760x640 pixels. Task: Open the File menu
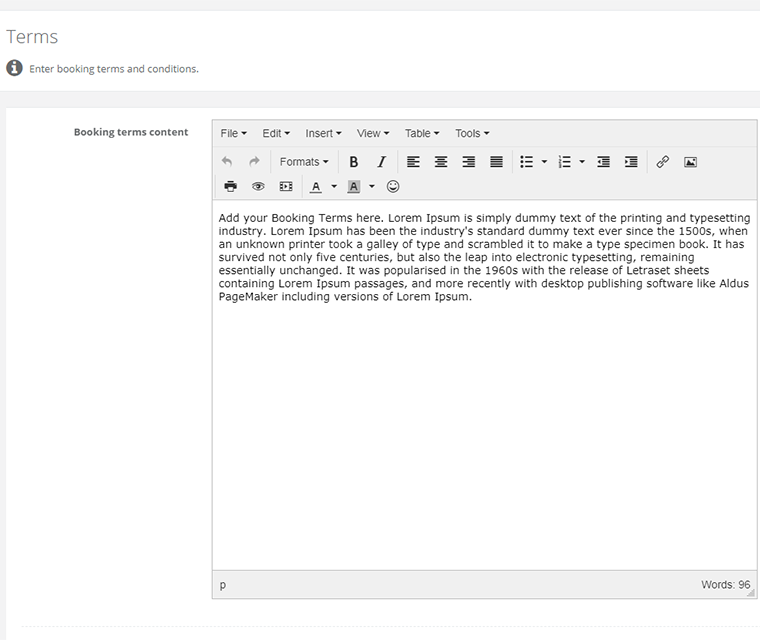click(234, 133)
